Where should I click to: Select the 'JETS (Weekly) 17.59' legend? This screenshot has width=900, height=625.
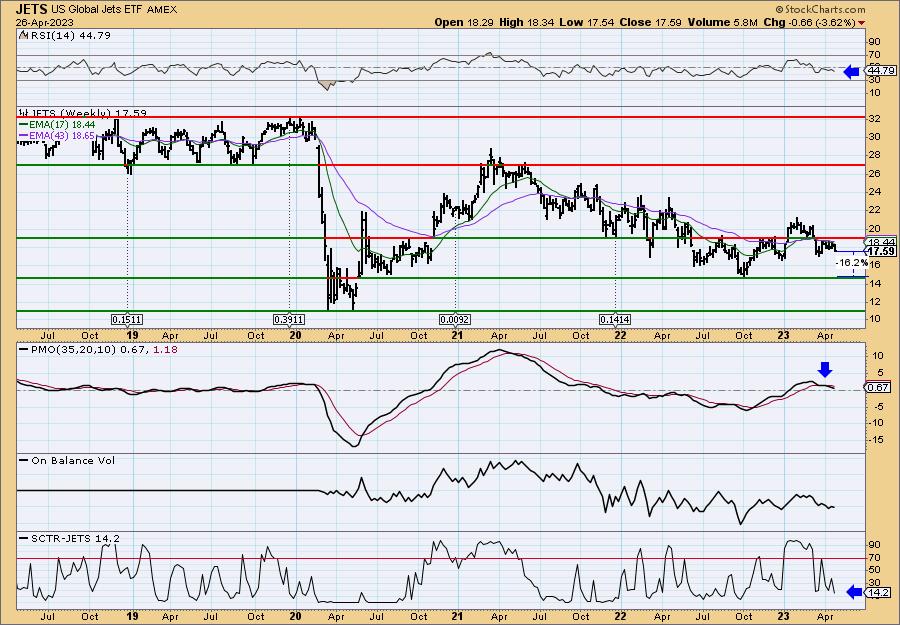point(88,113)
